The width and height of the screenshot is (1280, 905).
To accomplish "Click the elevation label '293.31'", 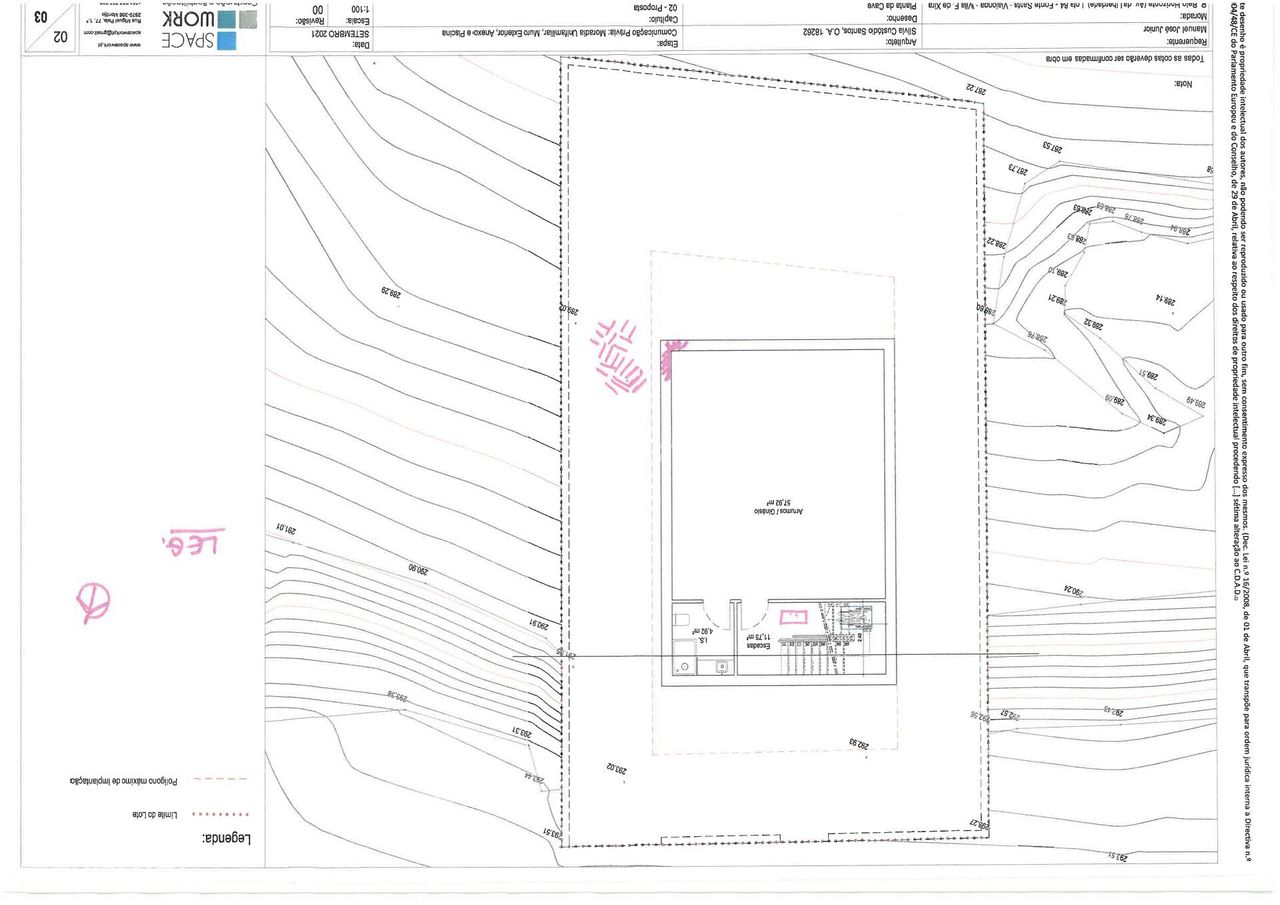I will tap(523, 731).
